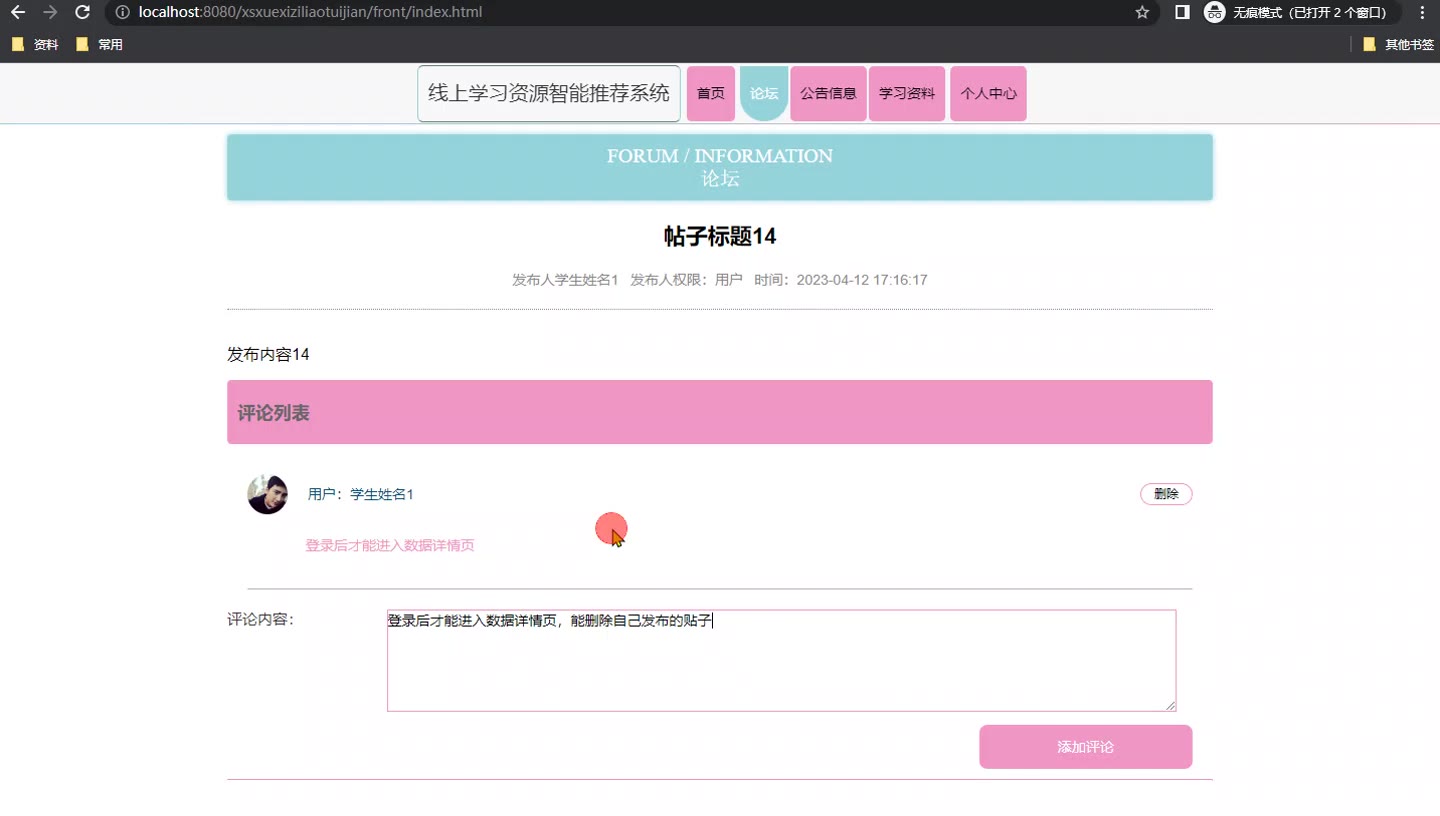Image resolution: width=1440 pixels, height=816 pixels.
Task: Click comment text 登录后才能进入数据详情页
Action: click(x=390, y=546)
